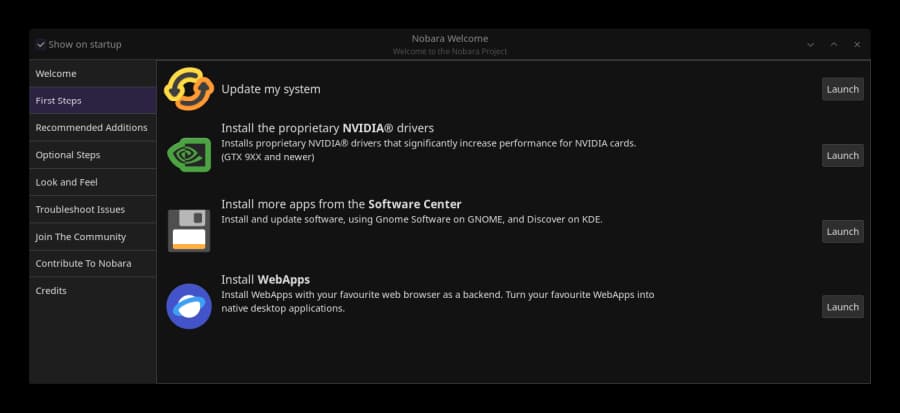This screenshot has width=900, height=413.
Task: Click the 'Nobara Welcome' window title
Action: tap(450, 38)
